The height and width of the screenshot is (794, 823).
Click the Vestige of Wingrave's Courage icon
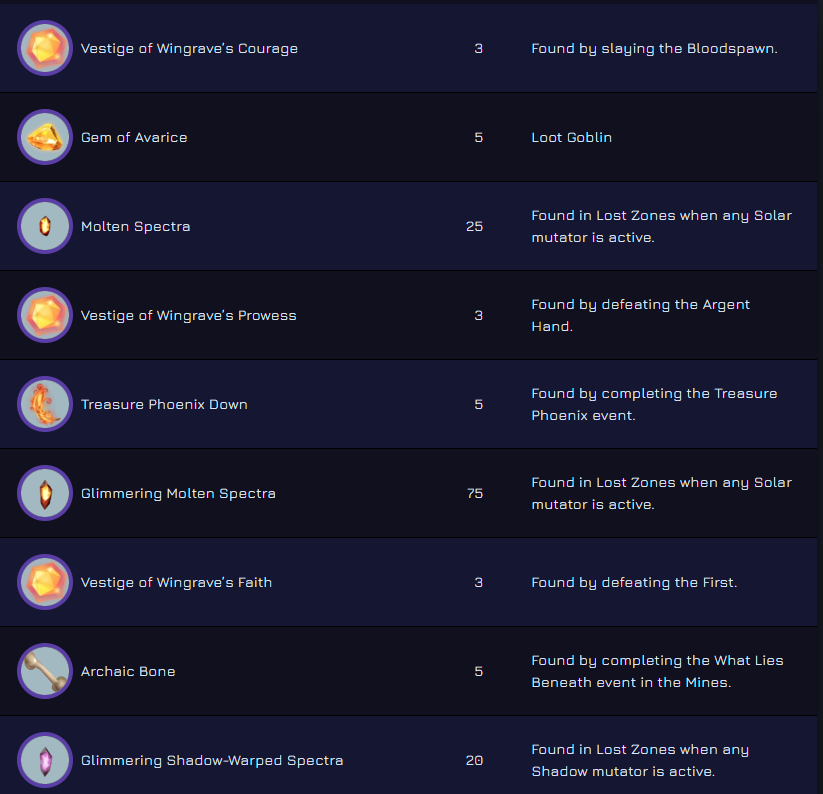[45, 48]
